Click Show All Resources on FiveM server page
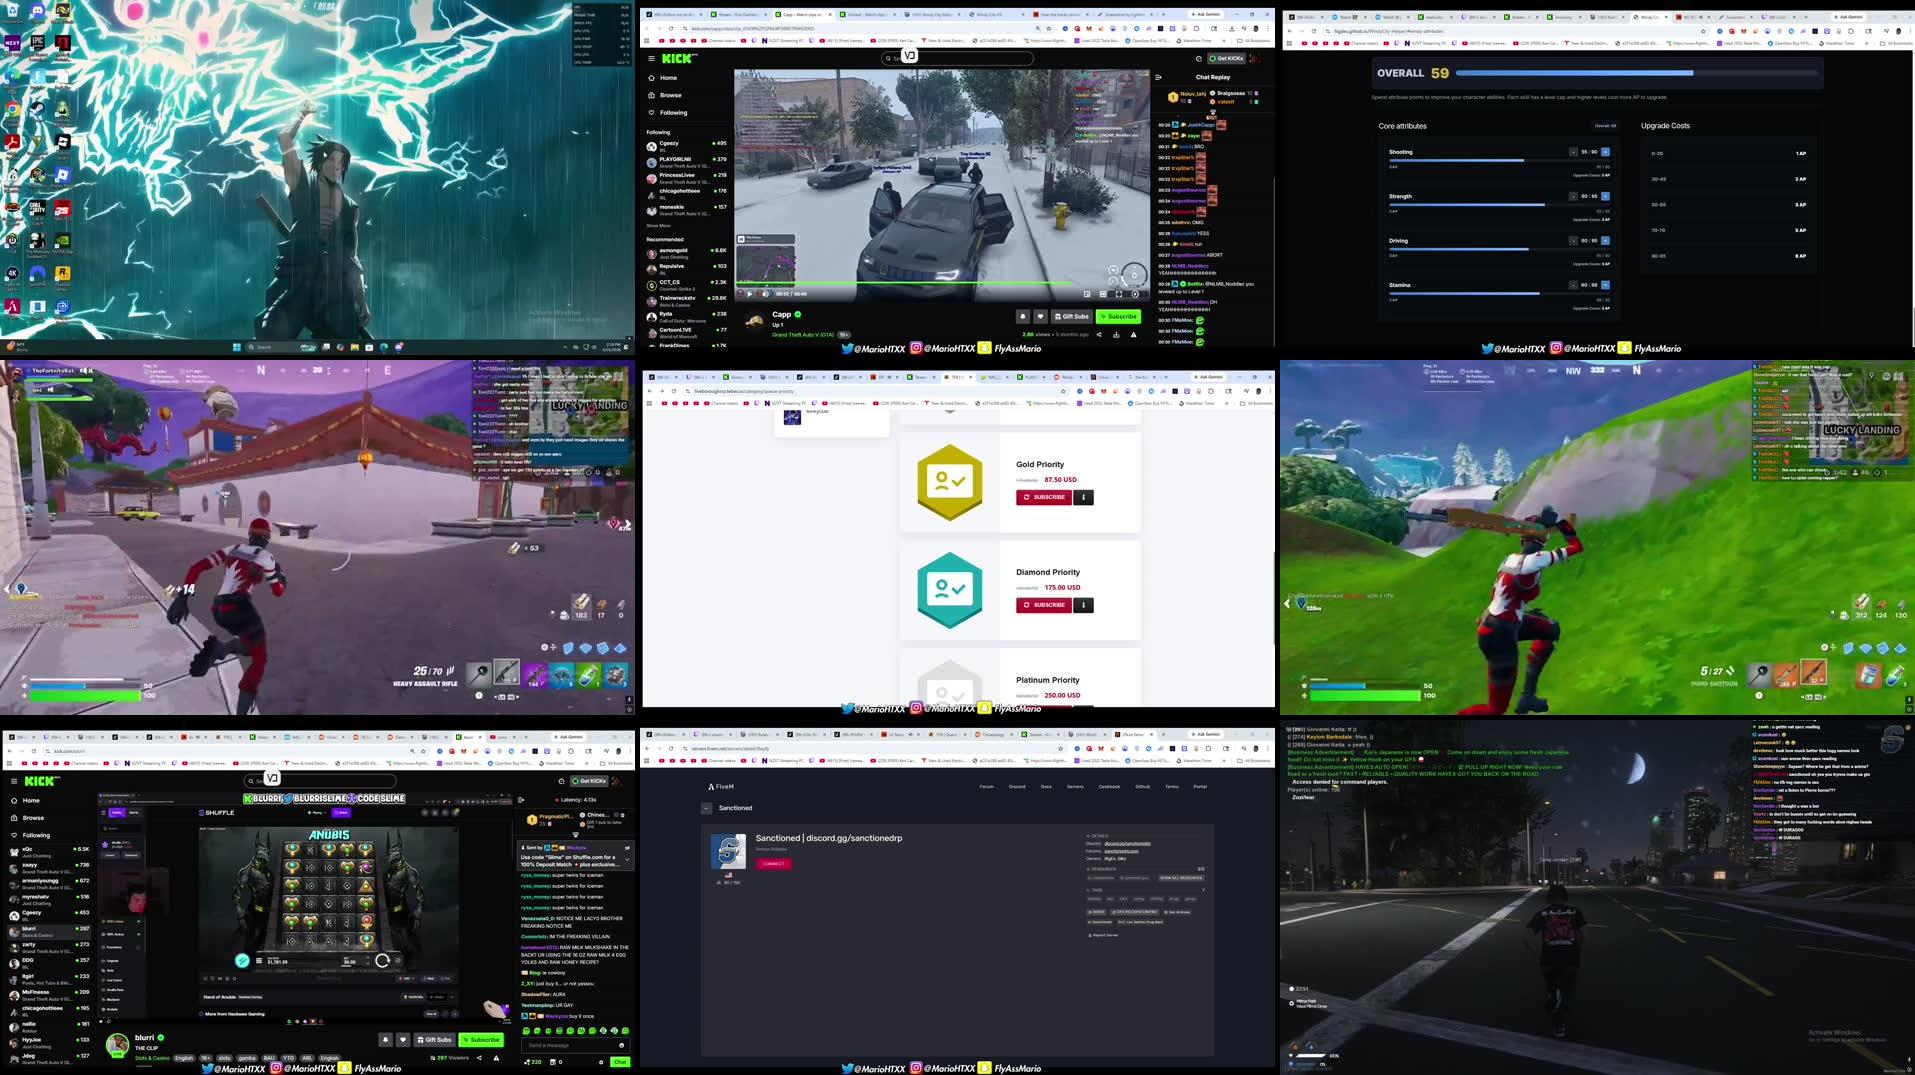1915x1075 pixels. coord(1181,878)
